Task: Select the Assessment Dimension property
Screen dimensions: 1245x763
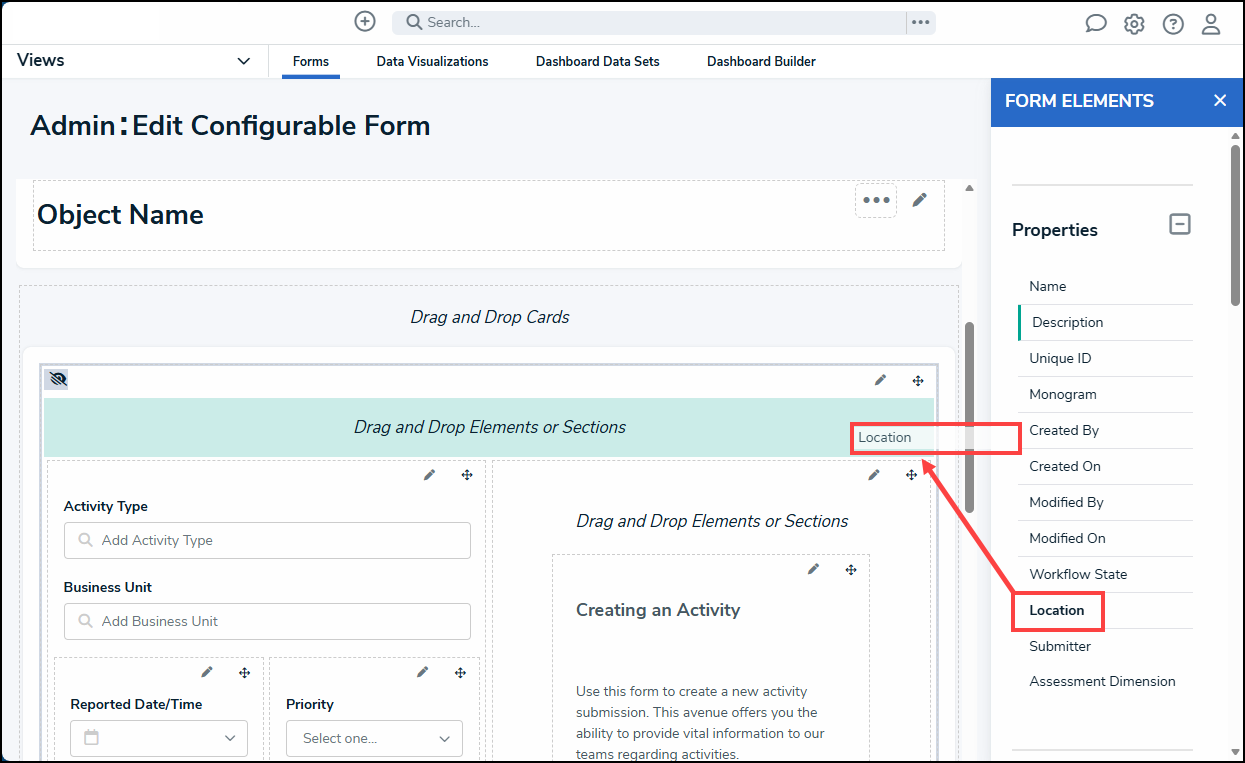Action: point(1102,681)
